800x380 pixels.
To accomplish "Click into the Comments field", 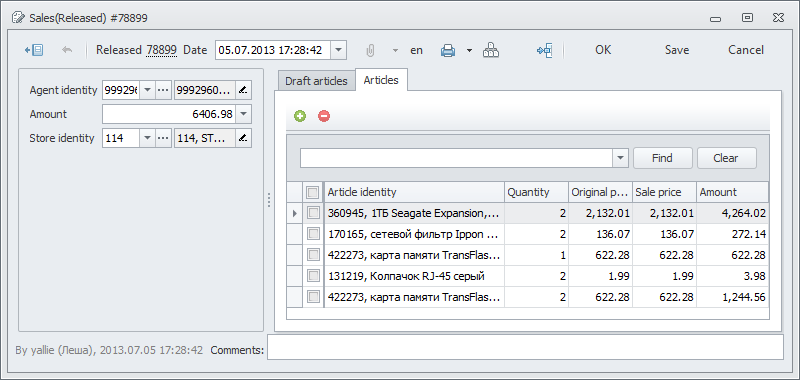I will pyautogui.click(x=526, y=347).
